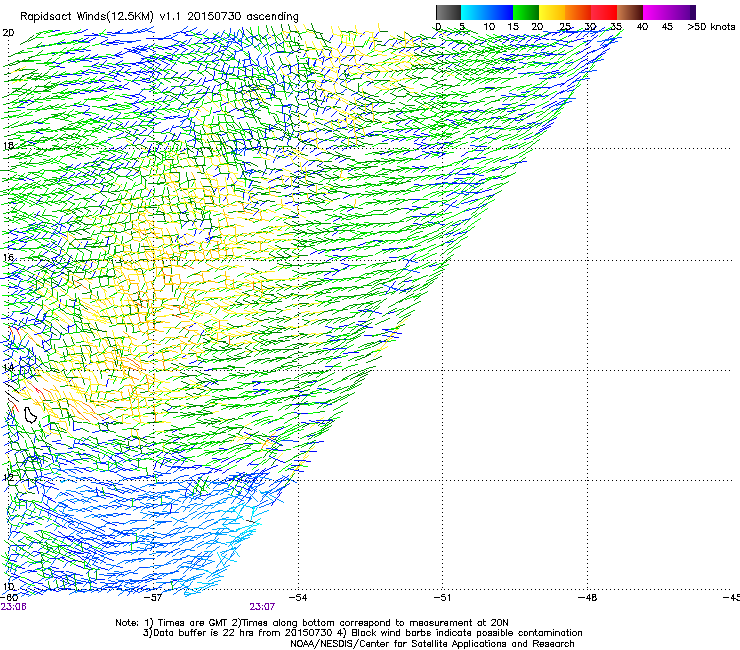
Task: Click the '16' latitude axis label
Action: (x=8, y=258)
